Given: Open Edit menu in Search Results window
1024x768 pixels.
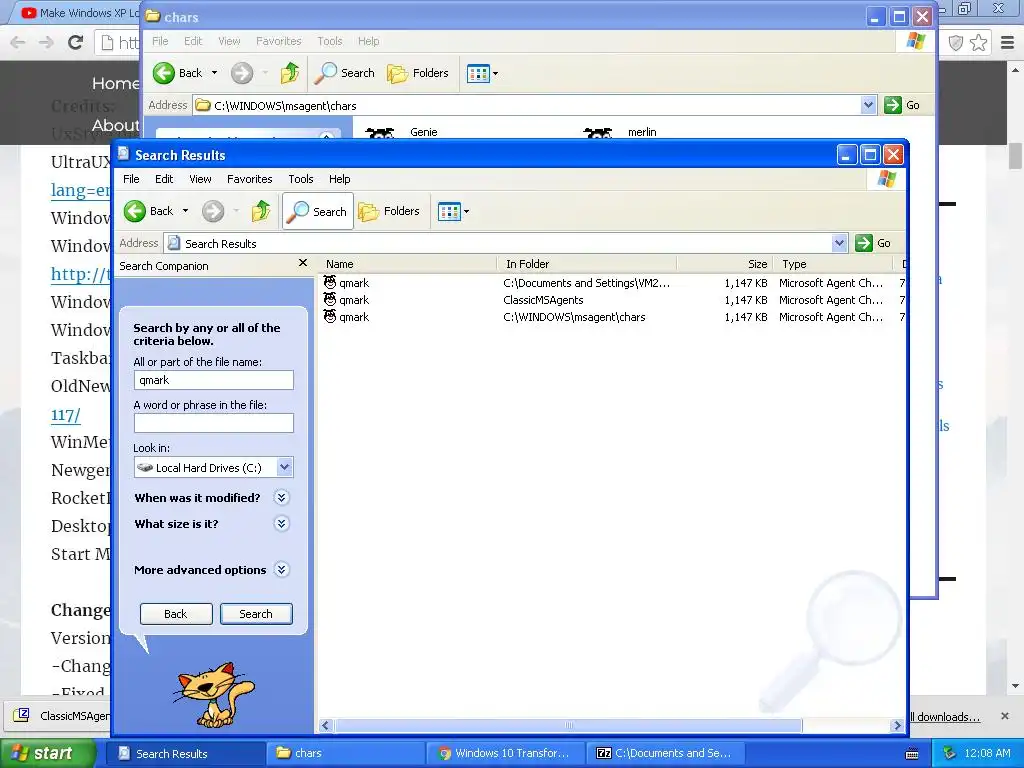Looking at the screenshot, I should (x=164, y=179).
